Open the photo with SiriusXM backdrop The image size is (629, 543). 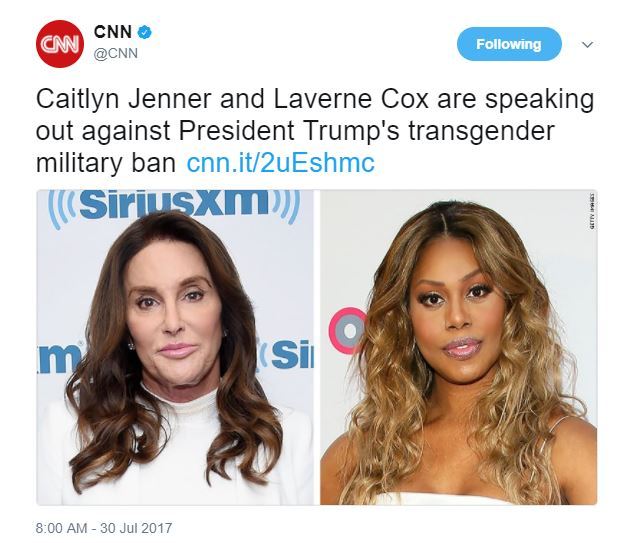click(175, 347)
